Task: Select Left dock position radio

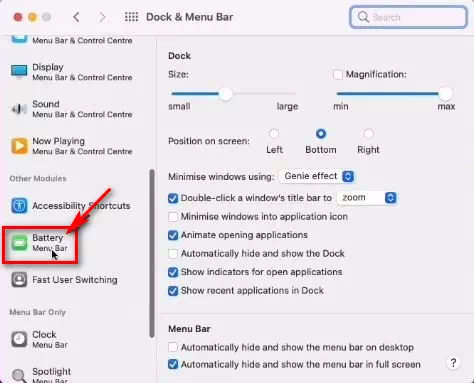Action: pos(274,134)
